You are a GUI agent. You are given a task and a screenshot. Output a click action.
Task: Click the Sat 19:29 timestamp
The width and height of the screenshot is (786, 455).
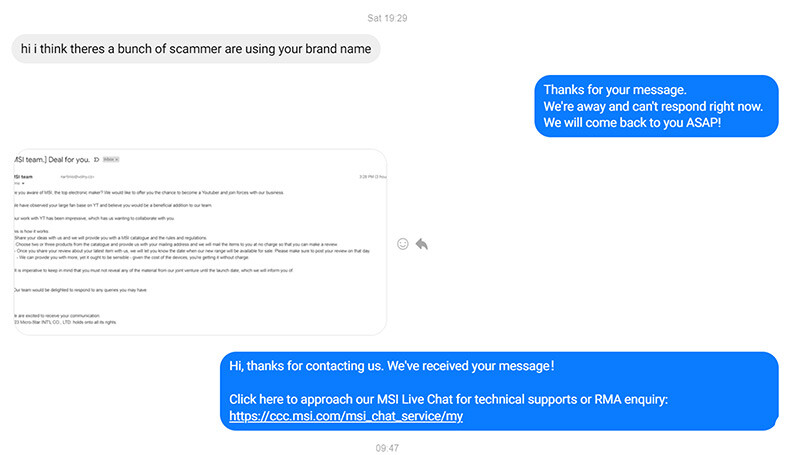(387, 18)
